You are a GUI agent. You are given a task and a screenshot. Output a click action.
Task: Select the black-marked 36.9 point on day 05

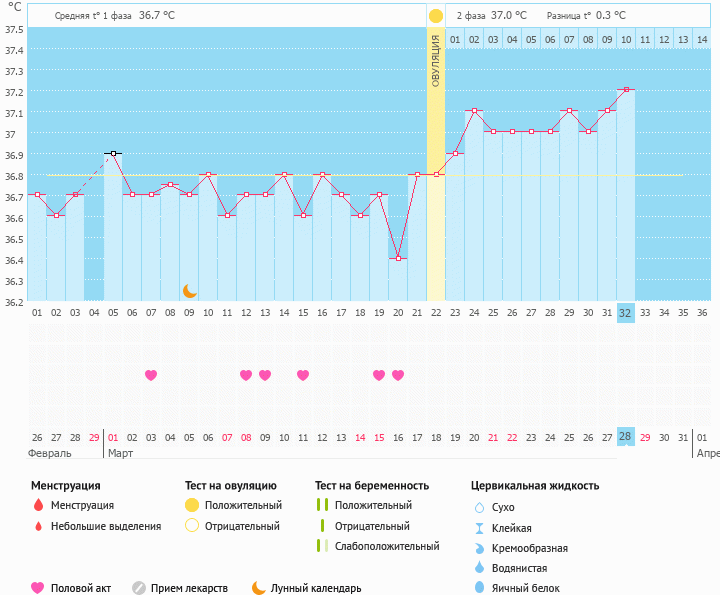pyautogui.click(x=113, y=153)
